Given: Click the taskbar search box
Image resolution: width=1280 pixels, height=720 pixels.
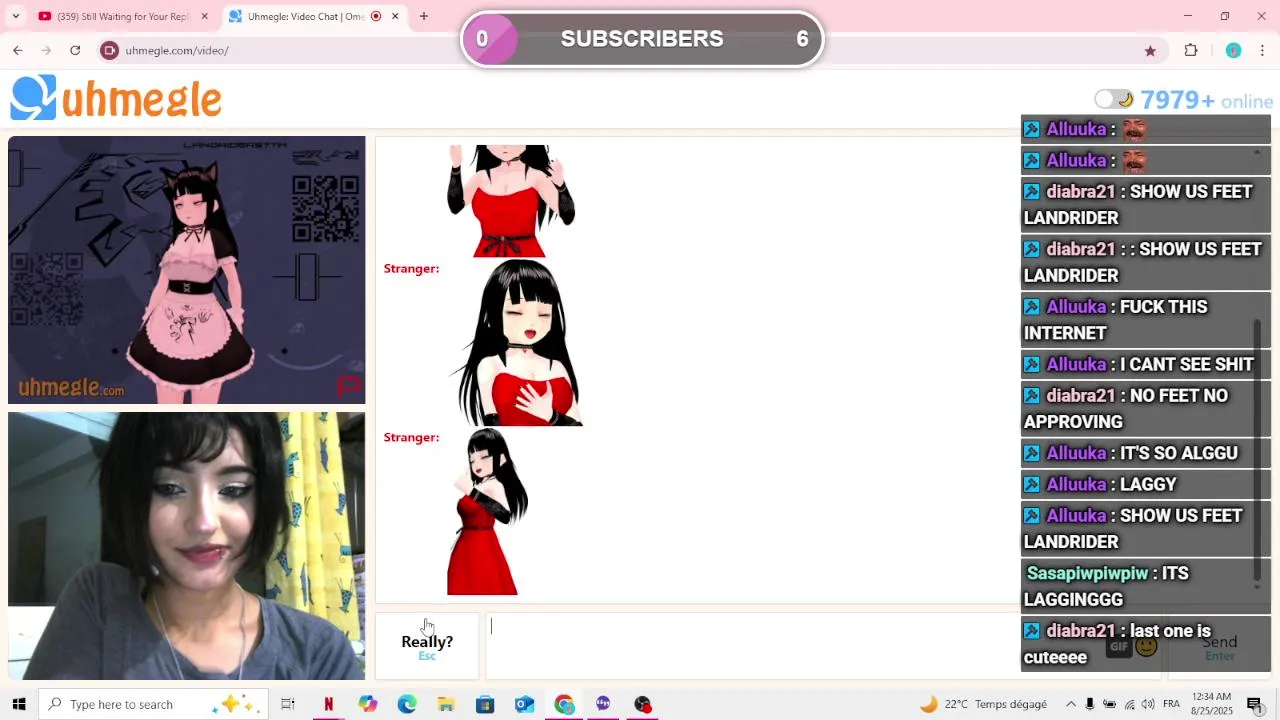Looking at the screenshot, I should coord(155,704).
